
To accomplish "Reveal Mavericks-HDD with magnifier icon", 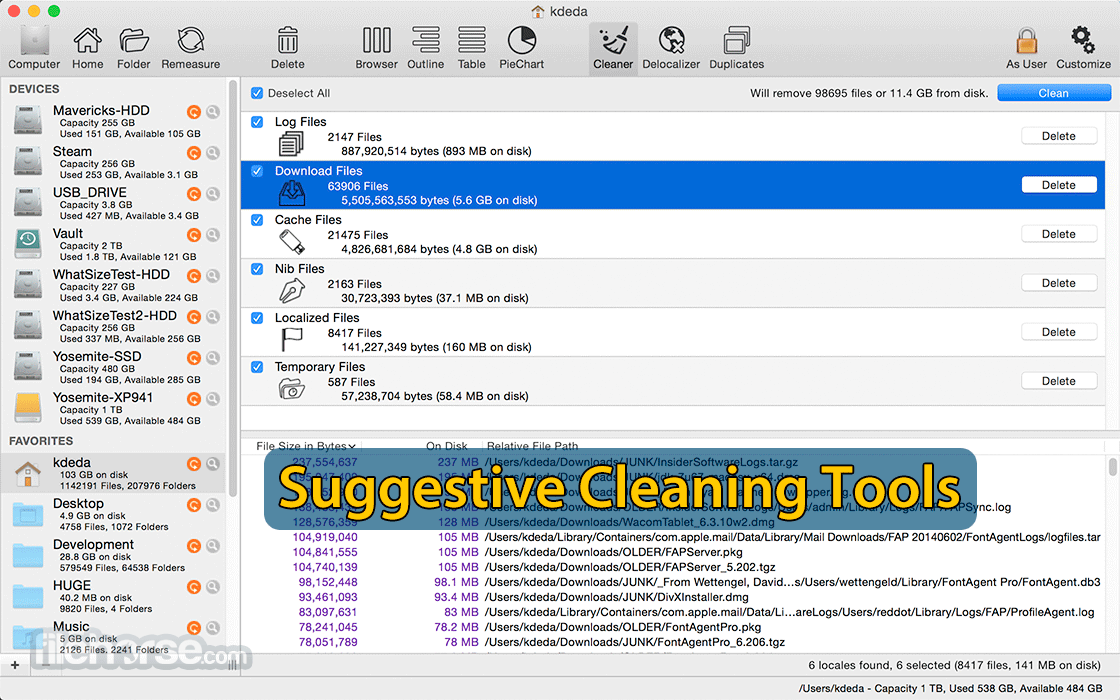I will pos(213,111).
